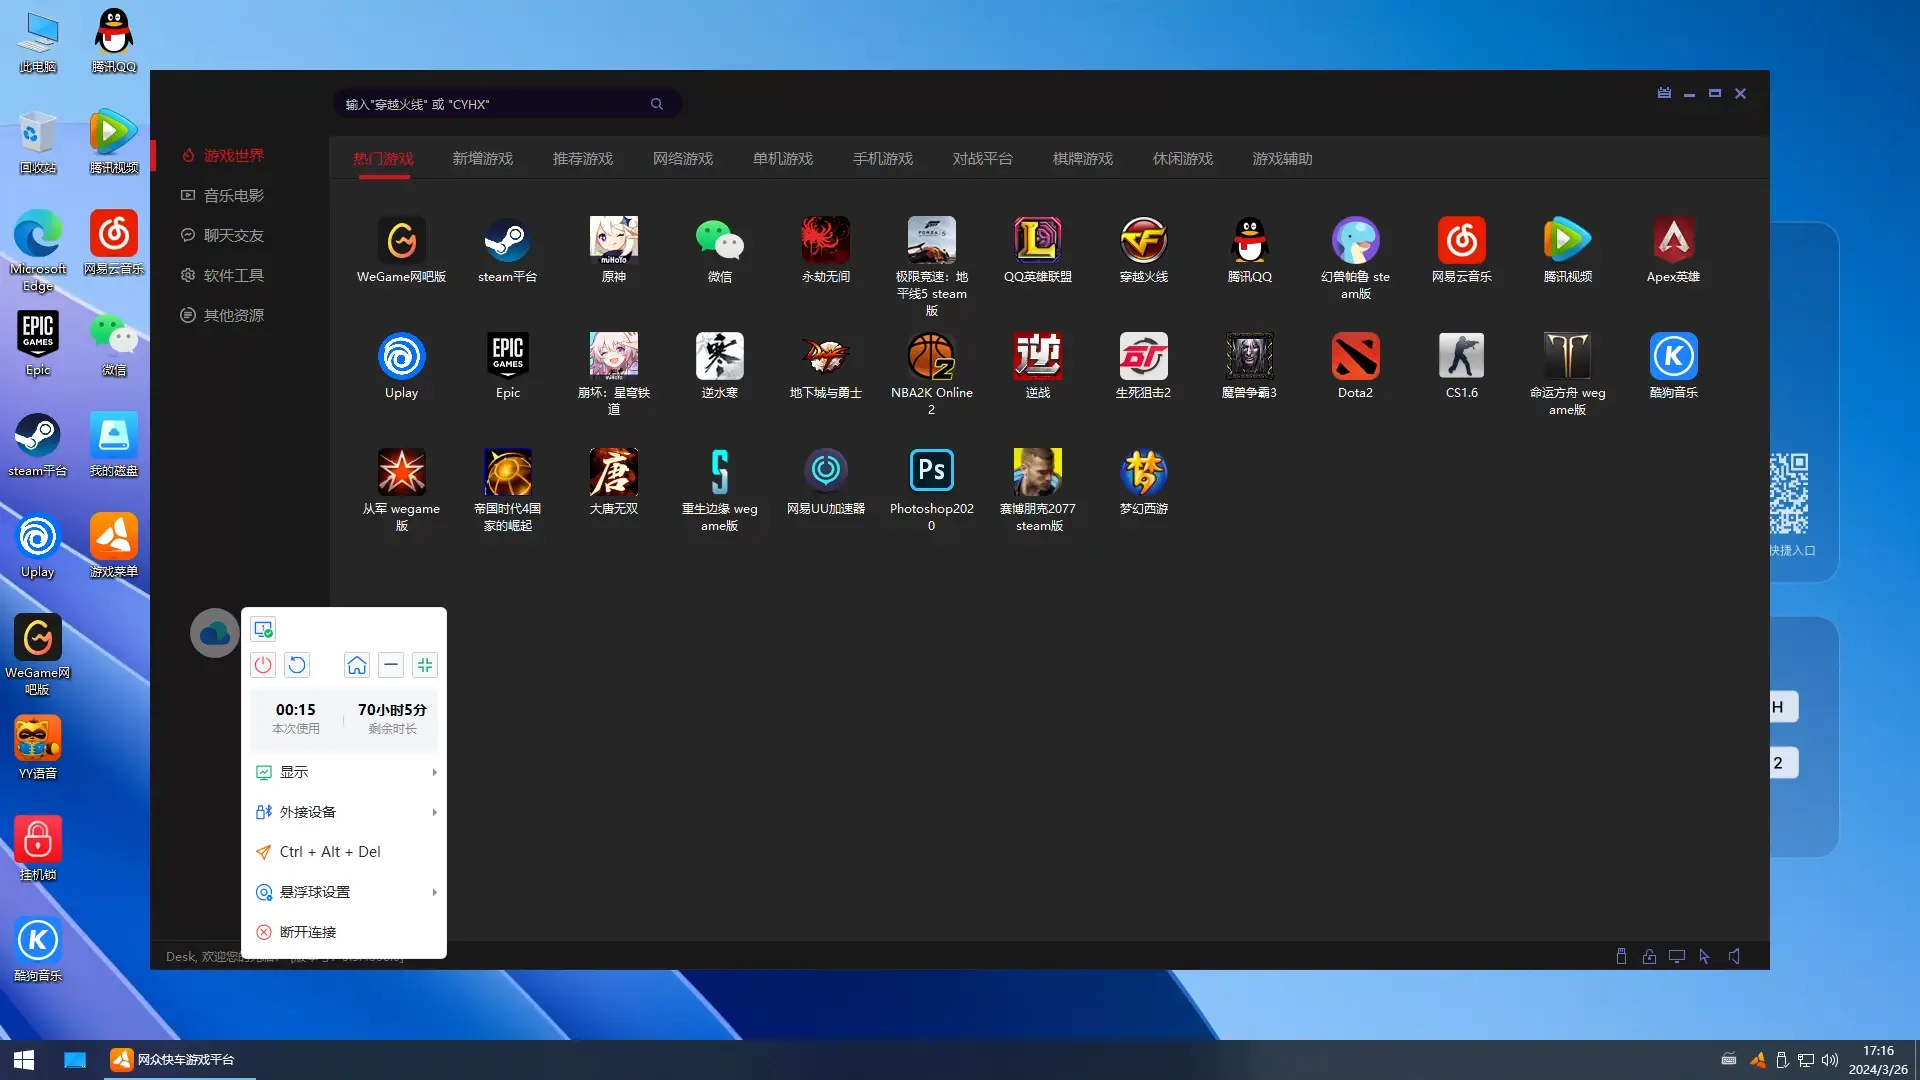1920x1080 pixels.
Task: Select 游戏世界 in the sidebar
Action: (223, 156)
